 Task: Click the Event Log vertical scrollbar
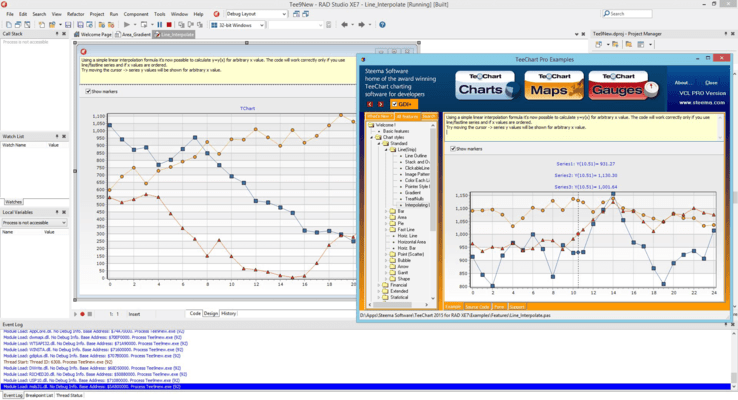(733, 359)
